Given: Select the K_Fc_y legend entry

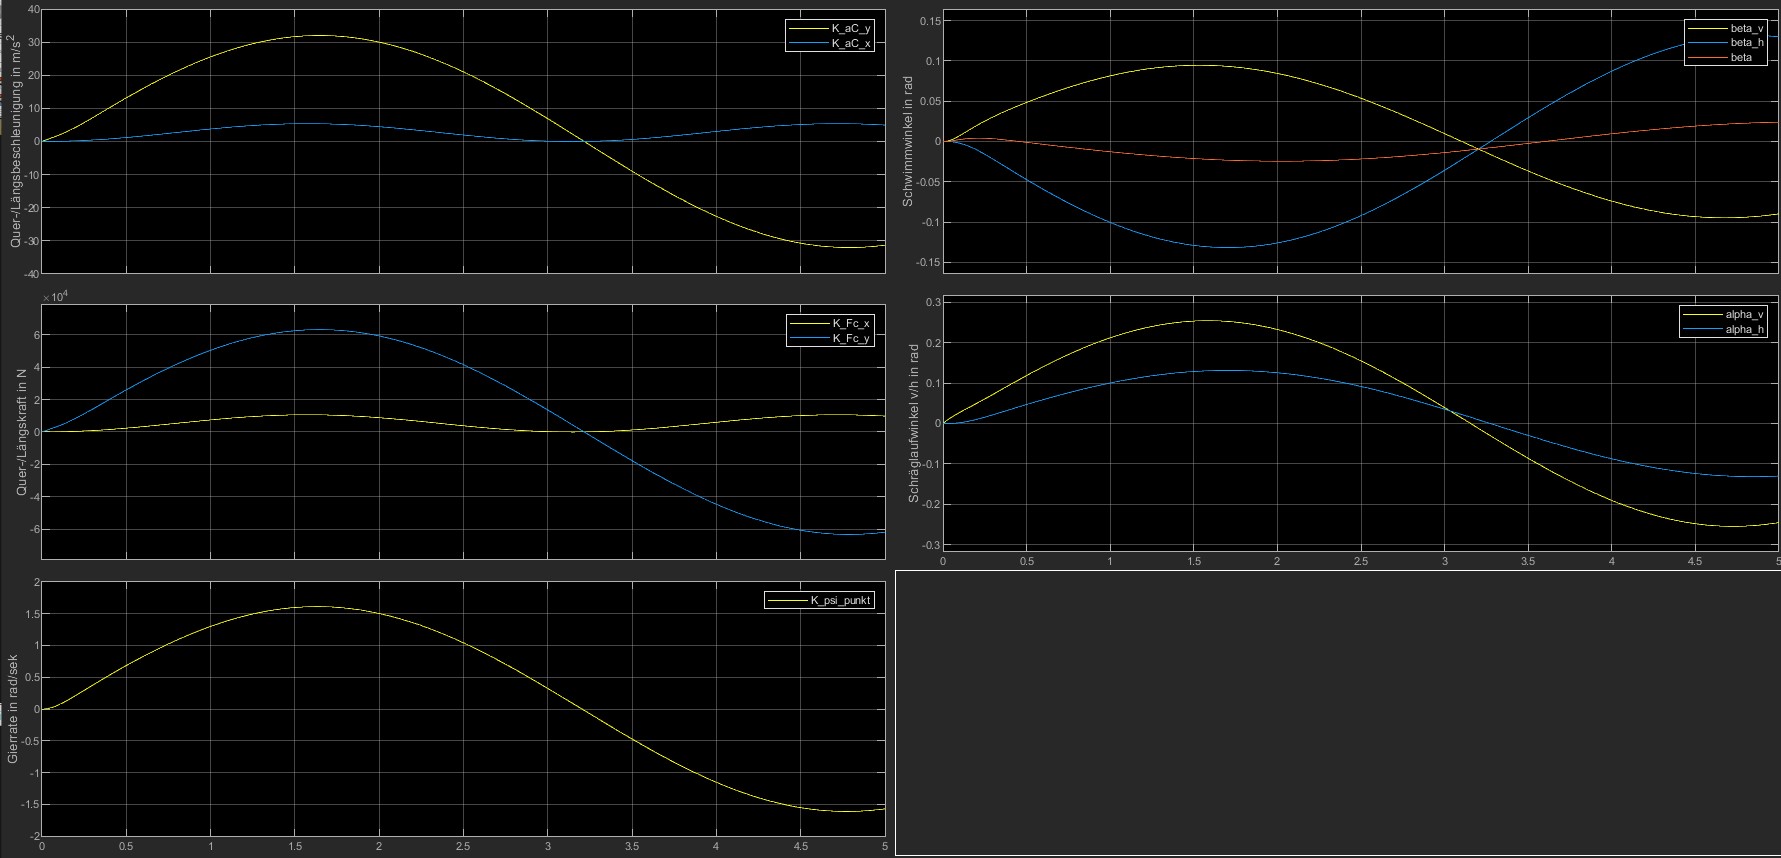Looking at the screenshot, I should (851, 338).
